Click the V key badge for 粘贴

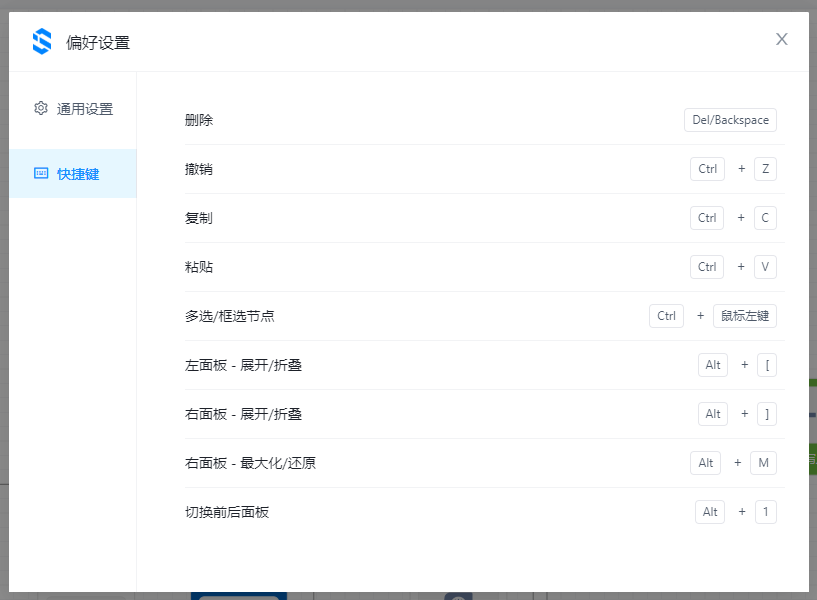[765, 267]
